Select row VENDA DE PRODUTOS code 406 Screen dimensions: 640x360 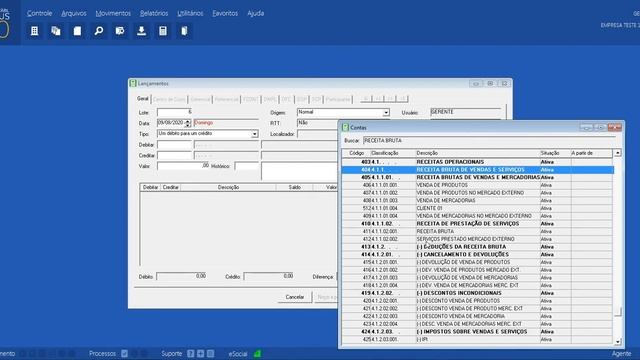point(478,185)
